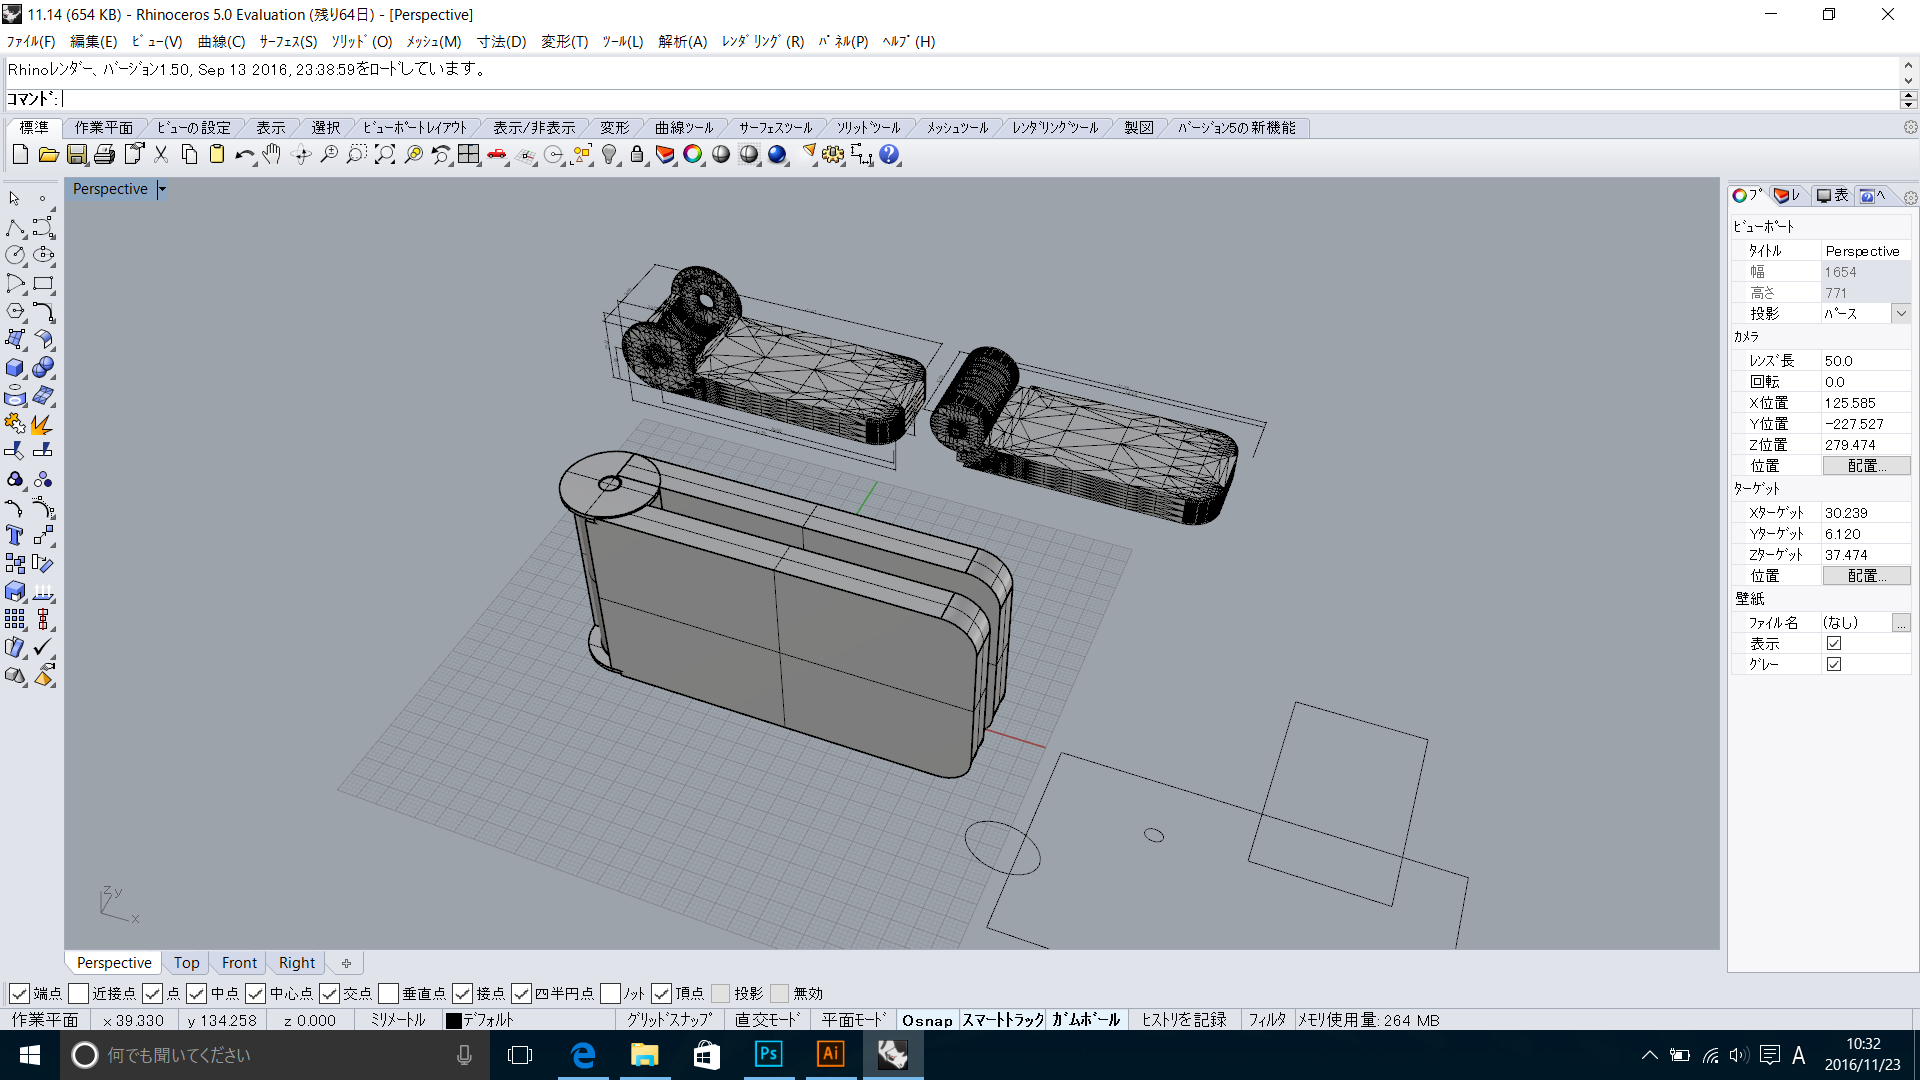Click the New file icon
Viewport: 1920px width, 1080px height.
pyautogui.click(x=20, y=155)
